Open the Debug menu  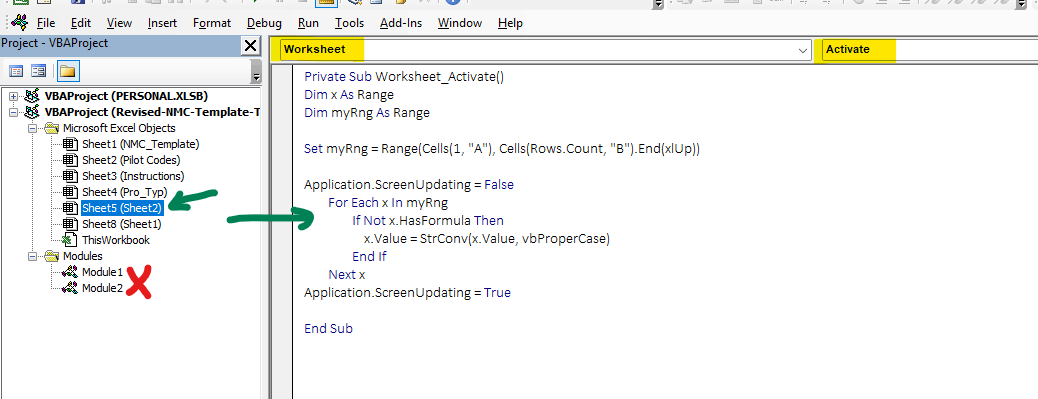point(264,23)
